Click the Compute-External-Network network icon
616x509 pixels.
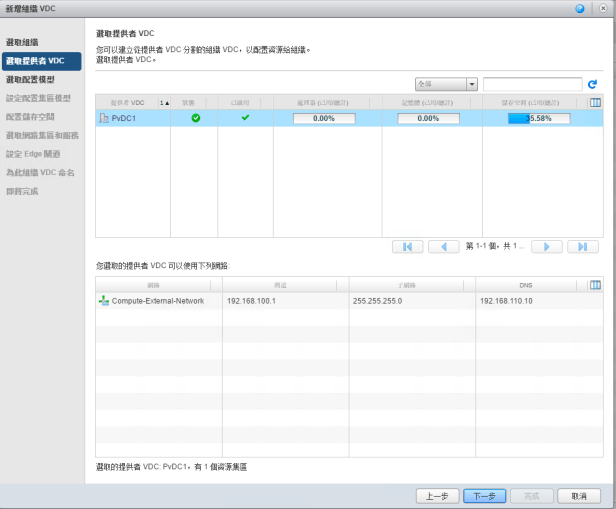[103, 301]
